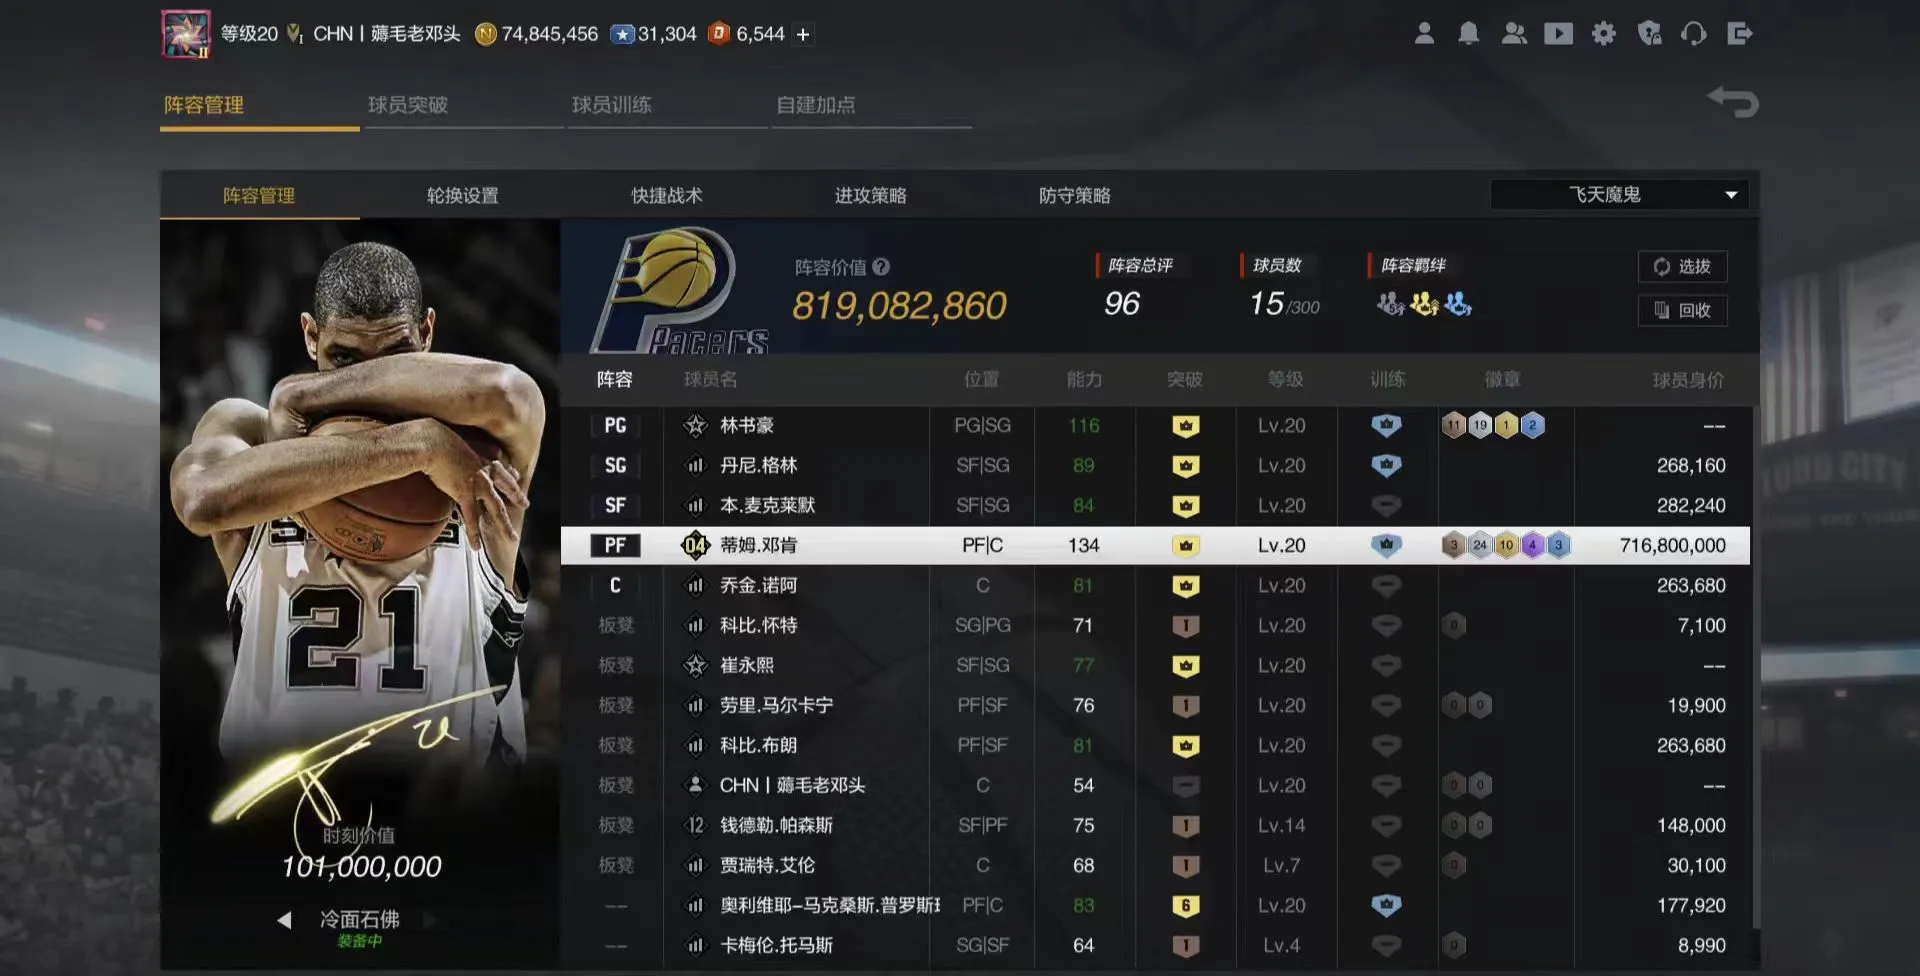Screen dimensions: 1920x976
Task: Toggle training badge for 乔金.诺阿
Action: coord(1386,585)
